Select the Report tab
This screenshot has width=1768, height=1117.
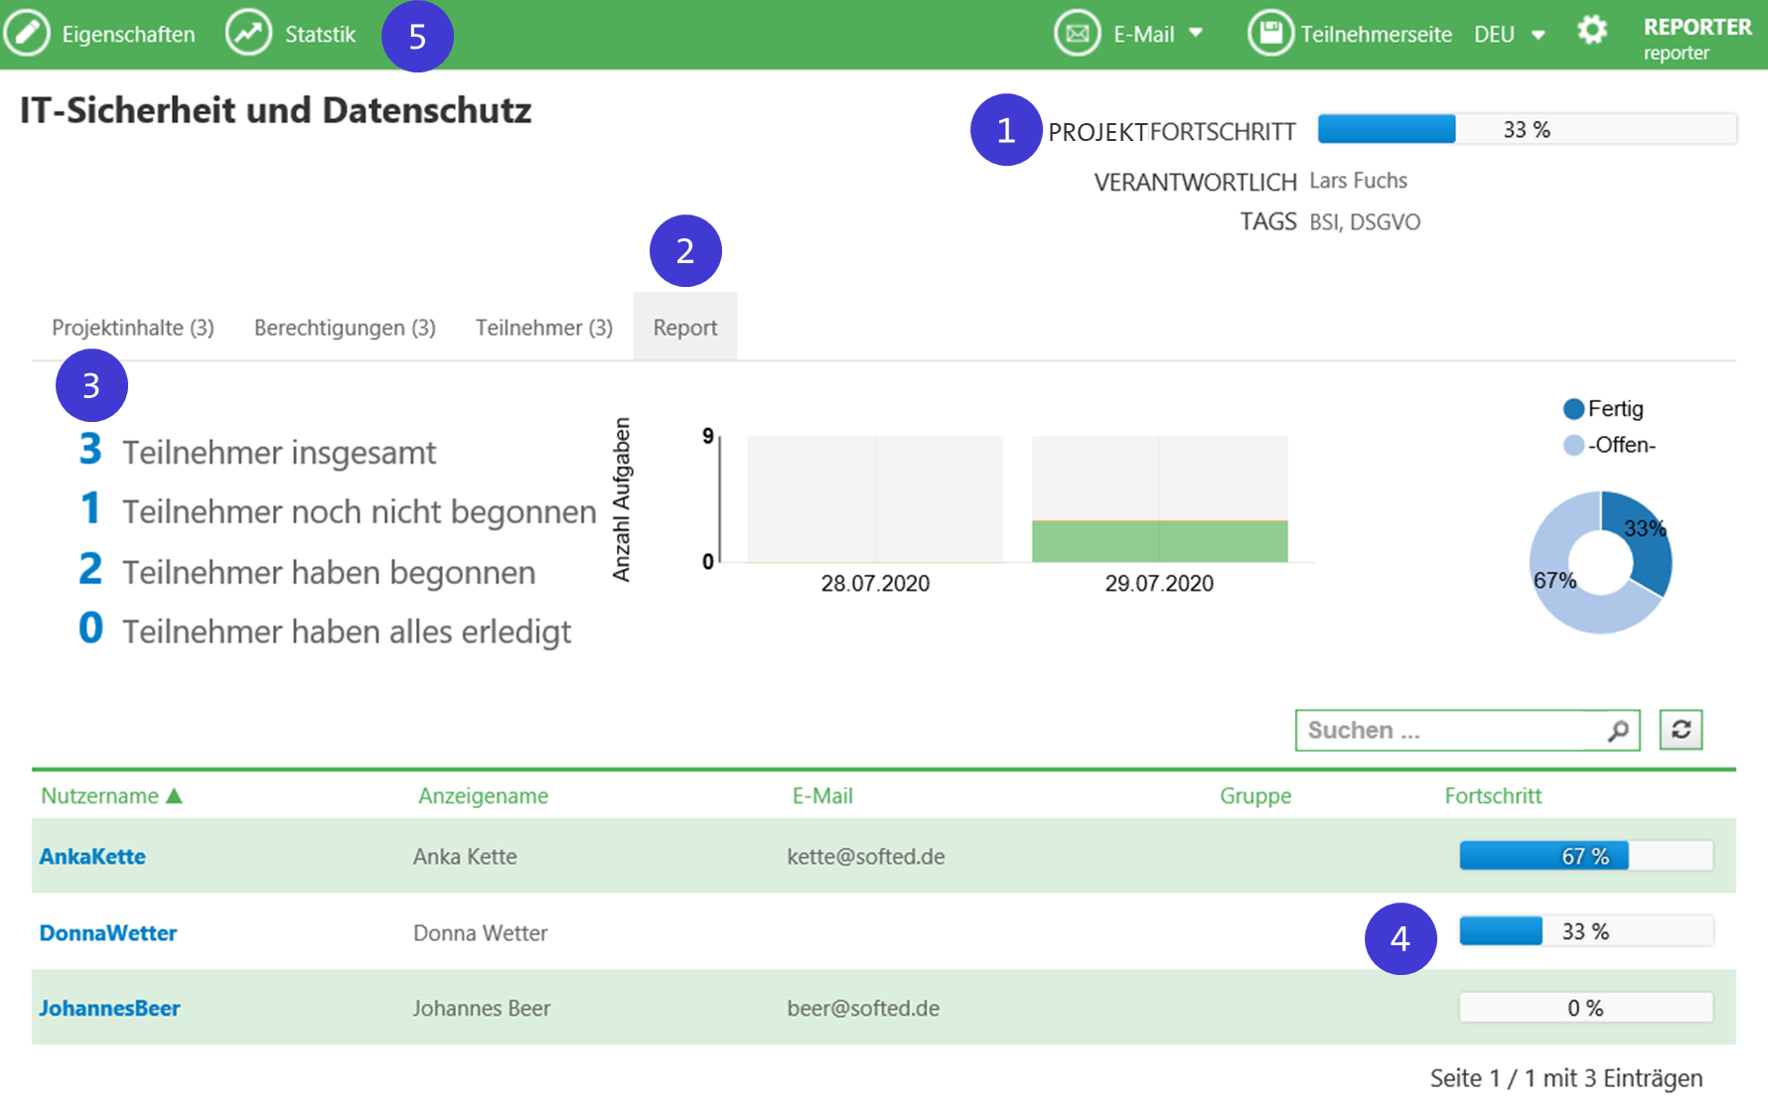[685, 327]
